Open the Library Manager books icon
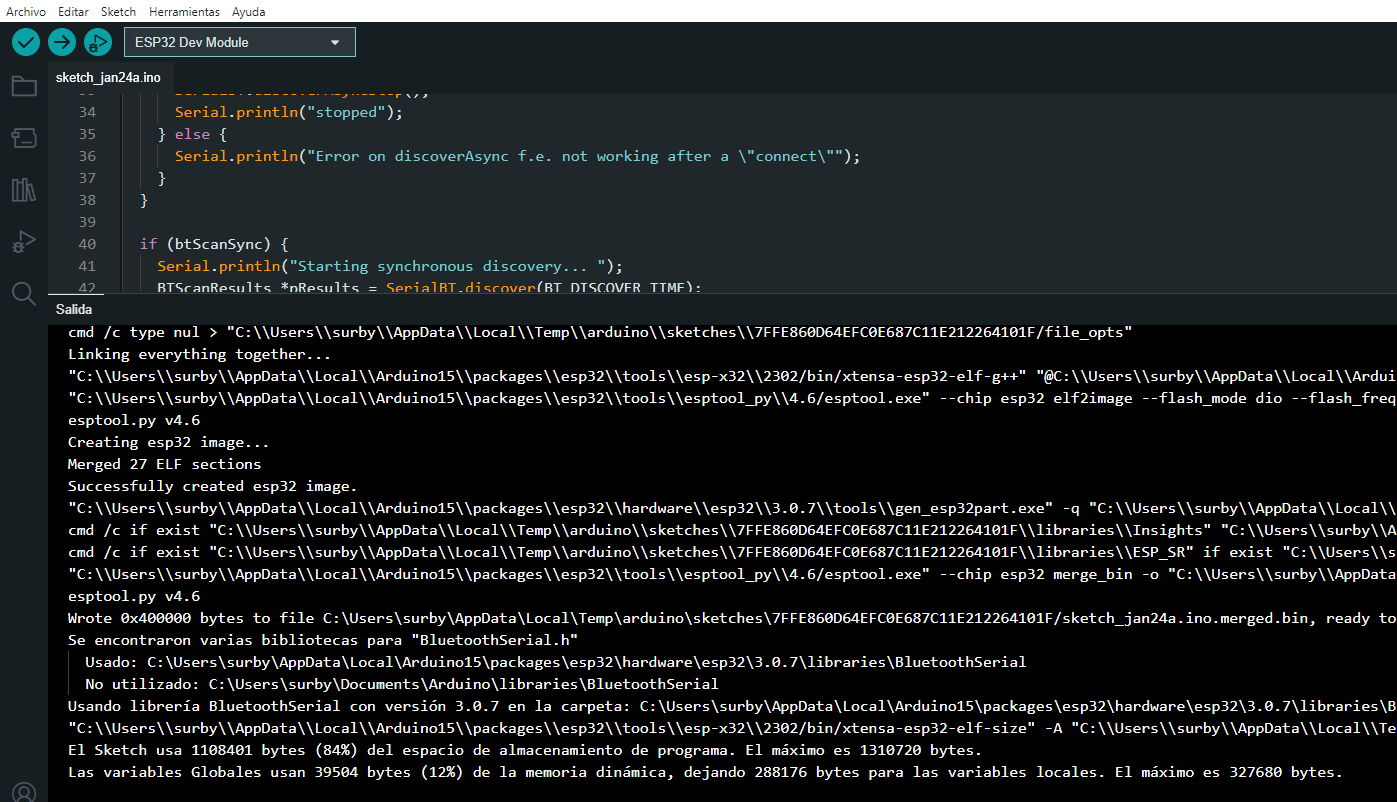The height and width of the screenshot is (802, 1397). 24,189
